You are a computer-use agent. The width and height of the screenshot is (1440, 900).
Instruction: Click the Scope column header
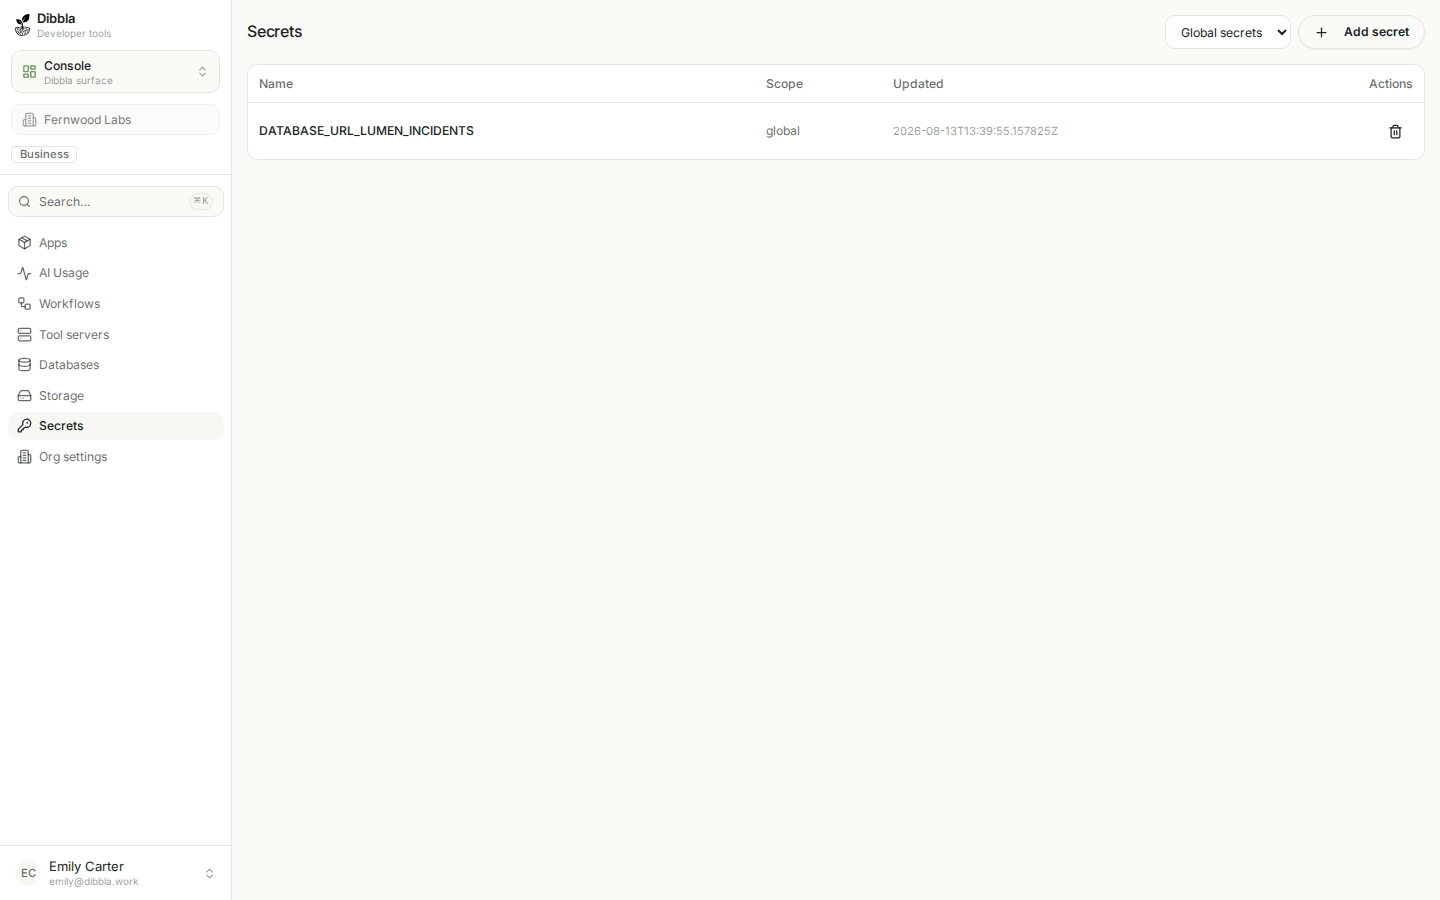pos(784,84)
